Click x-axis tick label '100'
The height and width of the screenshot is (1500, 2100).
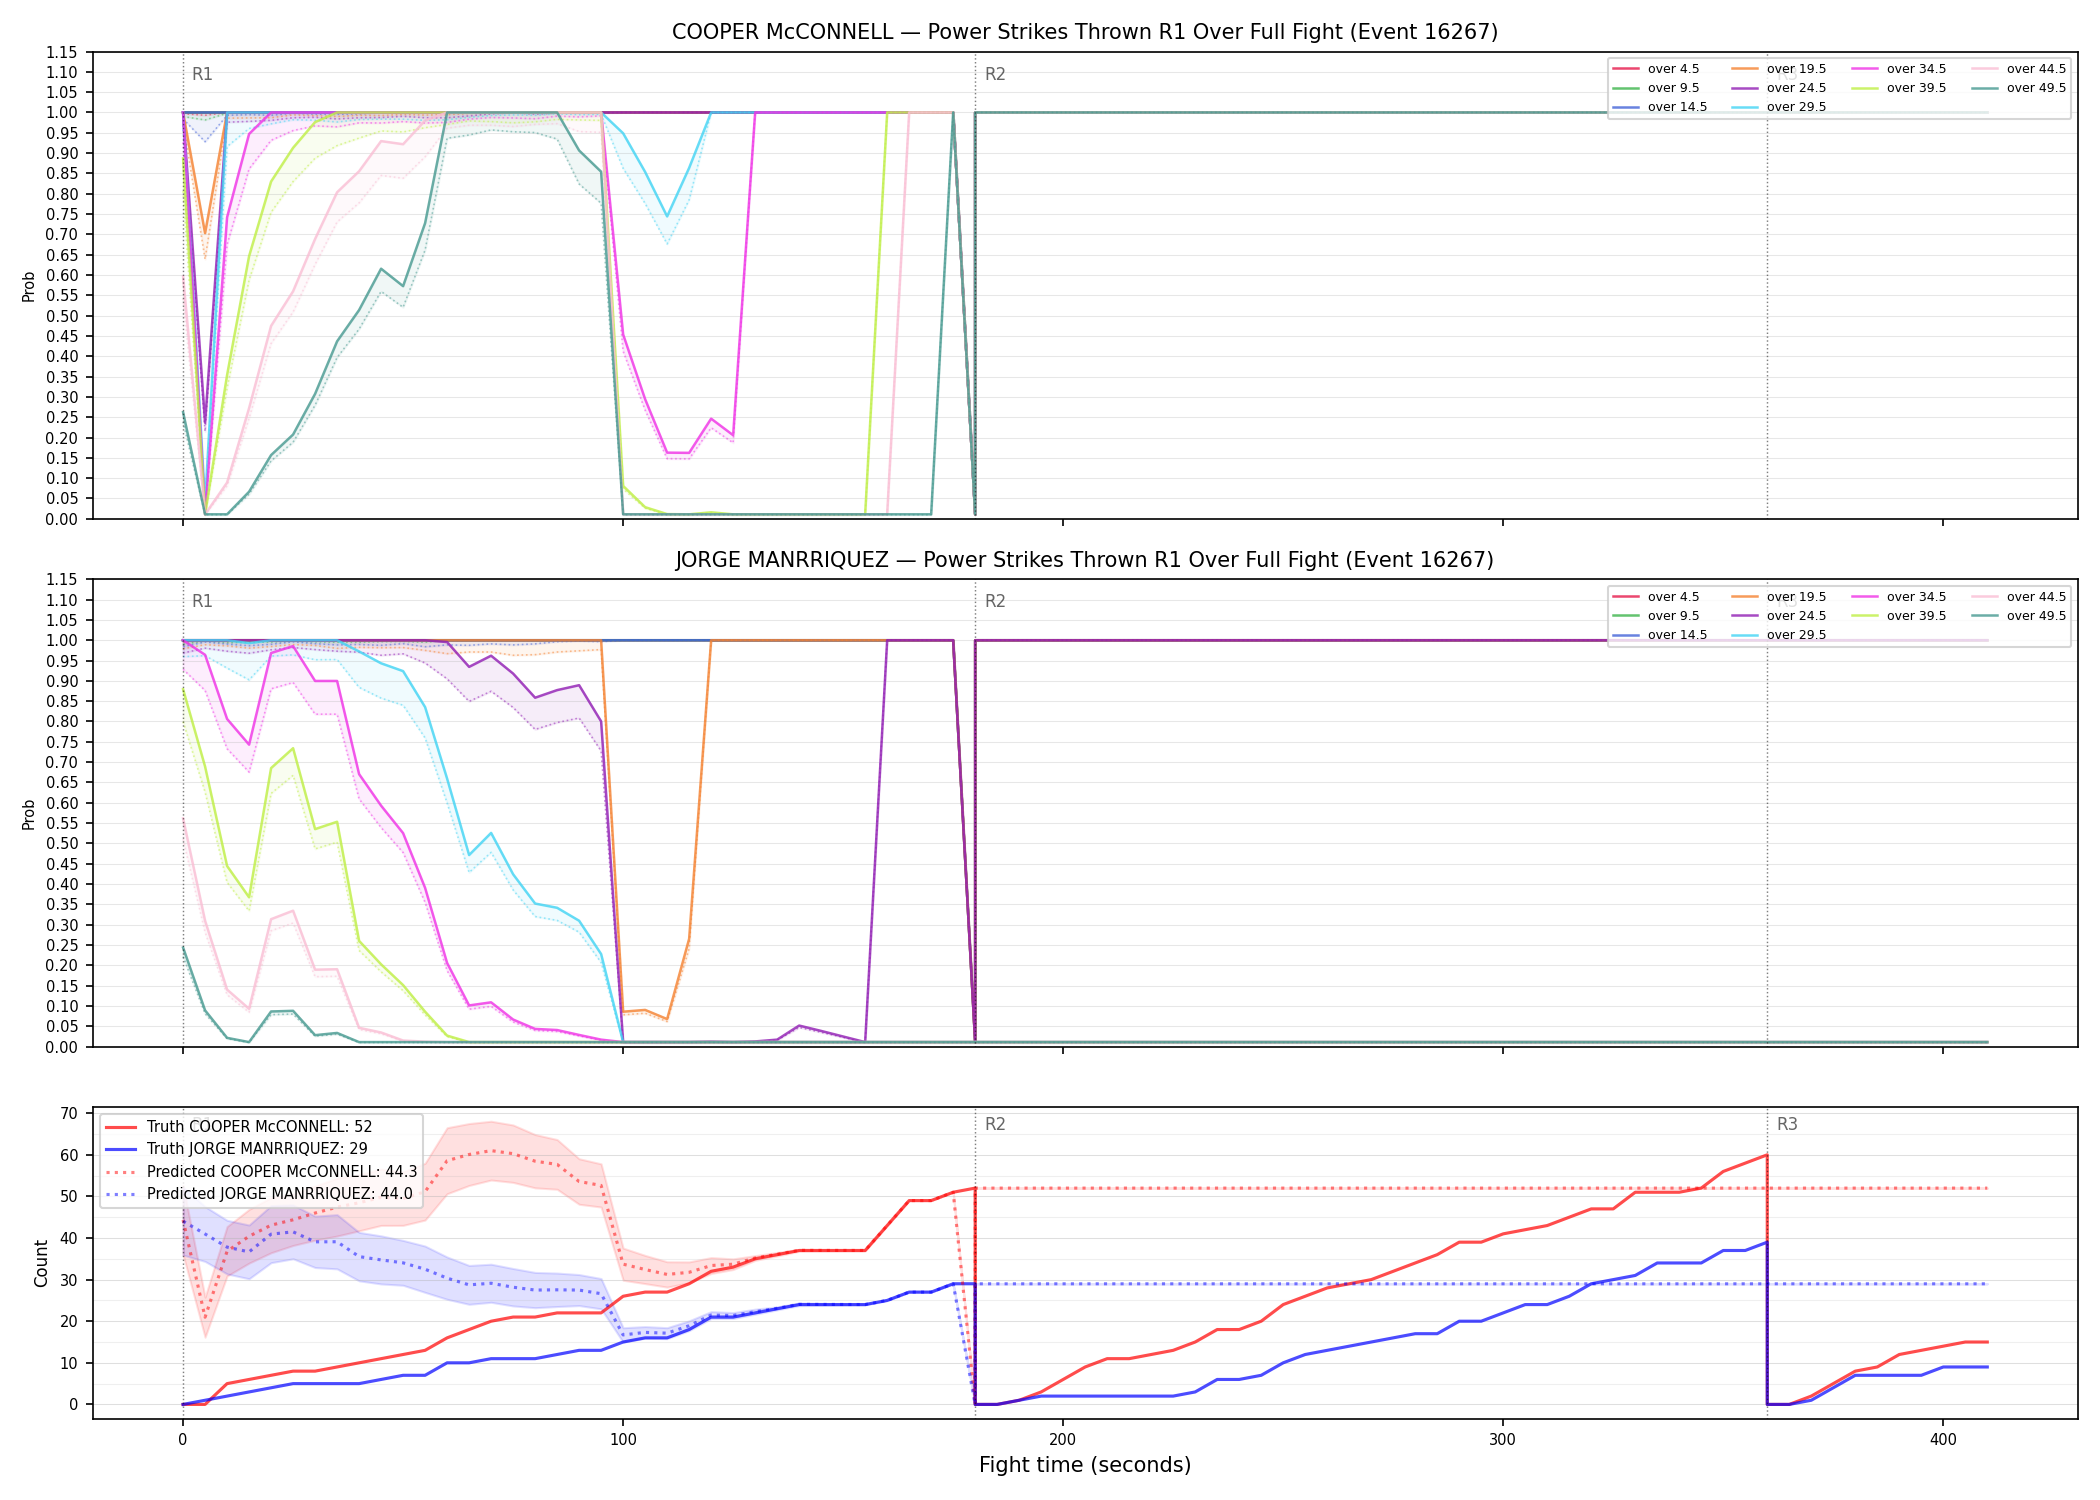(x=623, y=1439)
